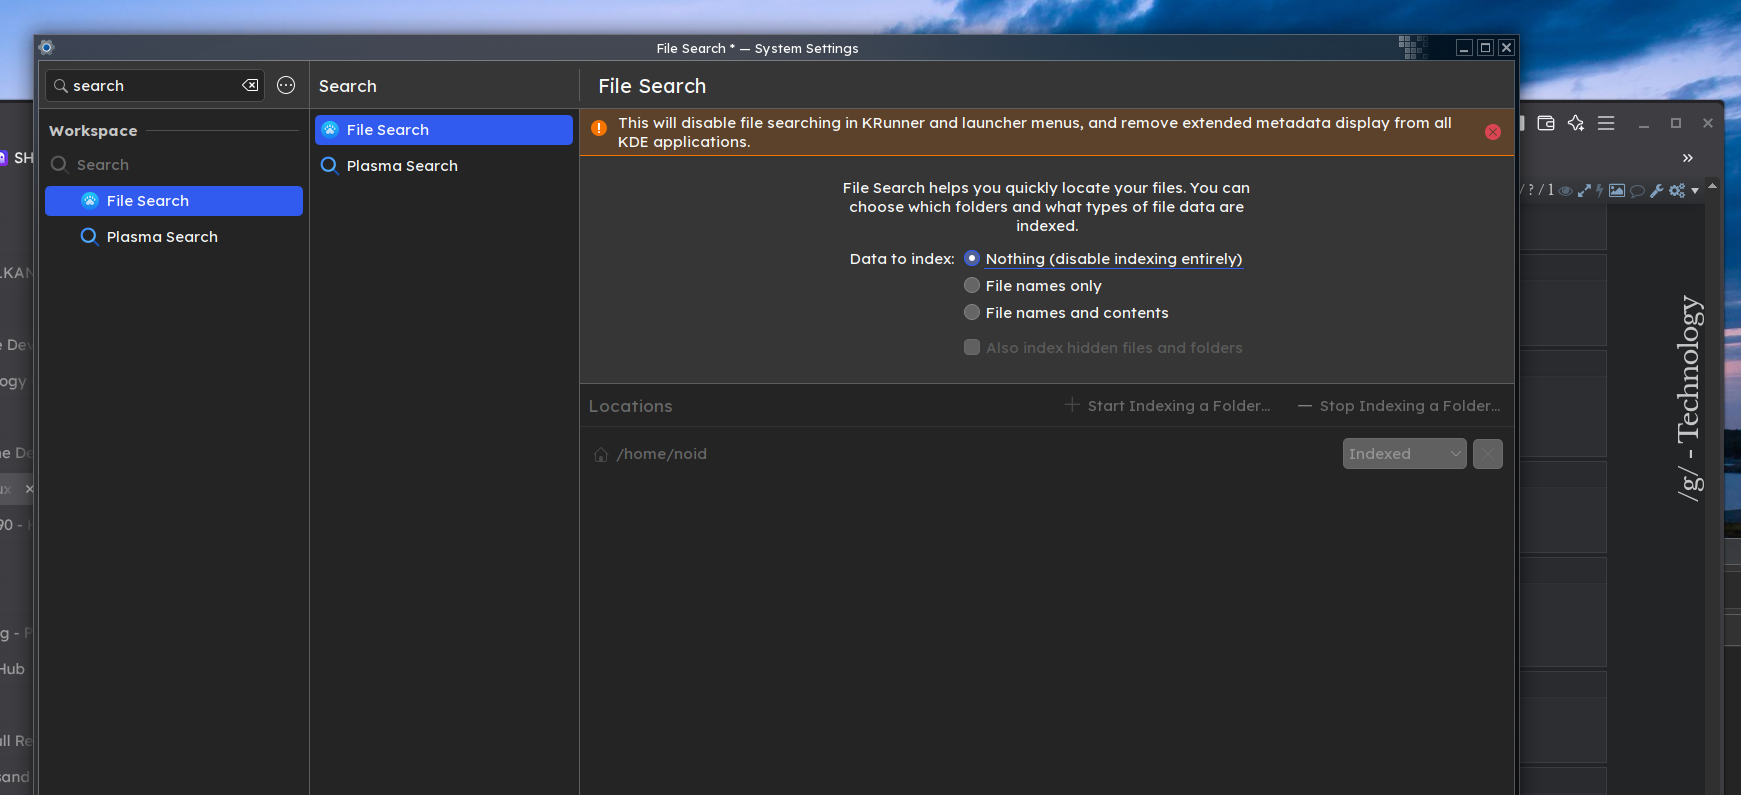Click the wrench icon in background window
Viewport: 1741px width, 795px height.
coord(1657,191)
